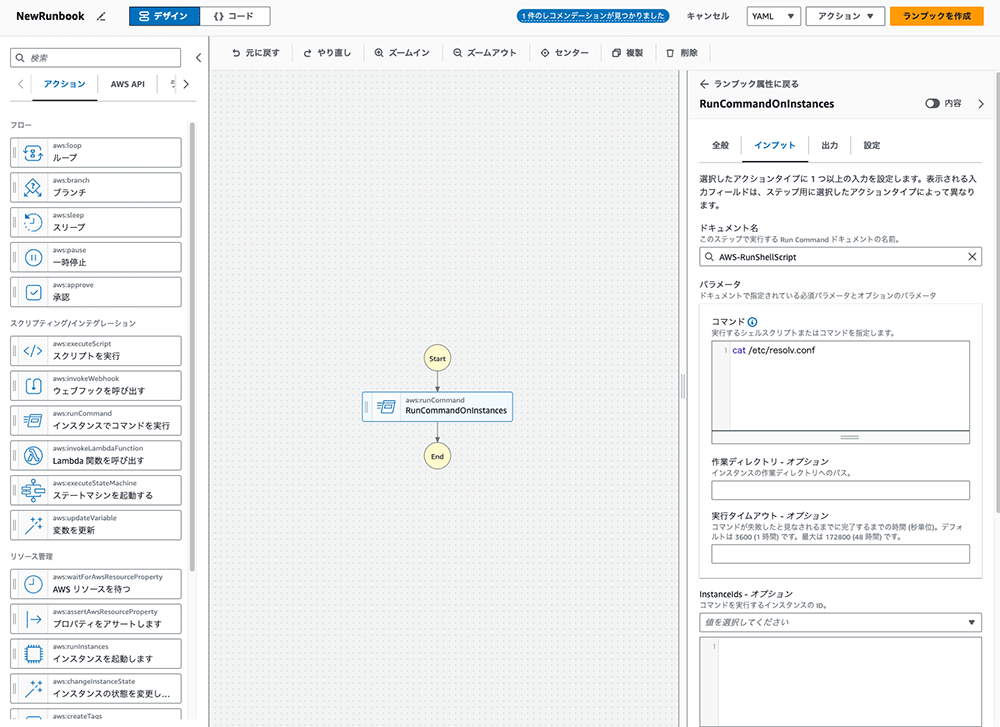Click the ランブックを作成 button

click(x=936, y=16)
